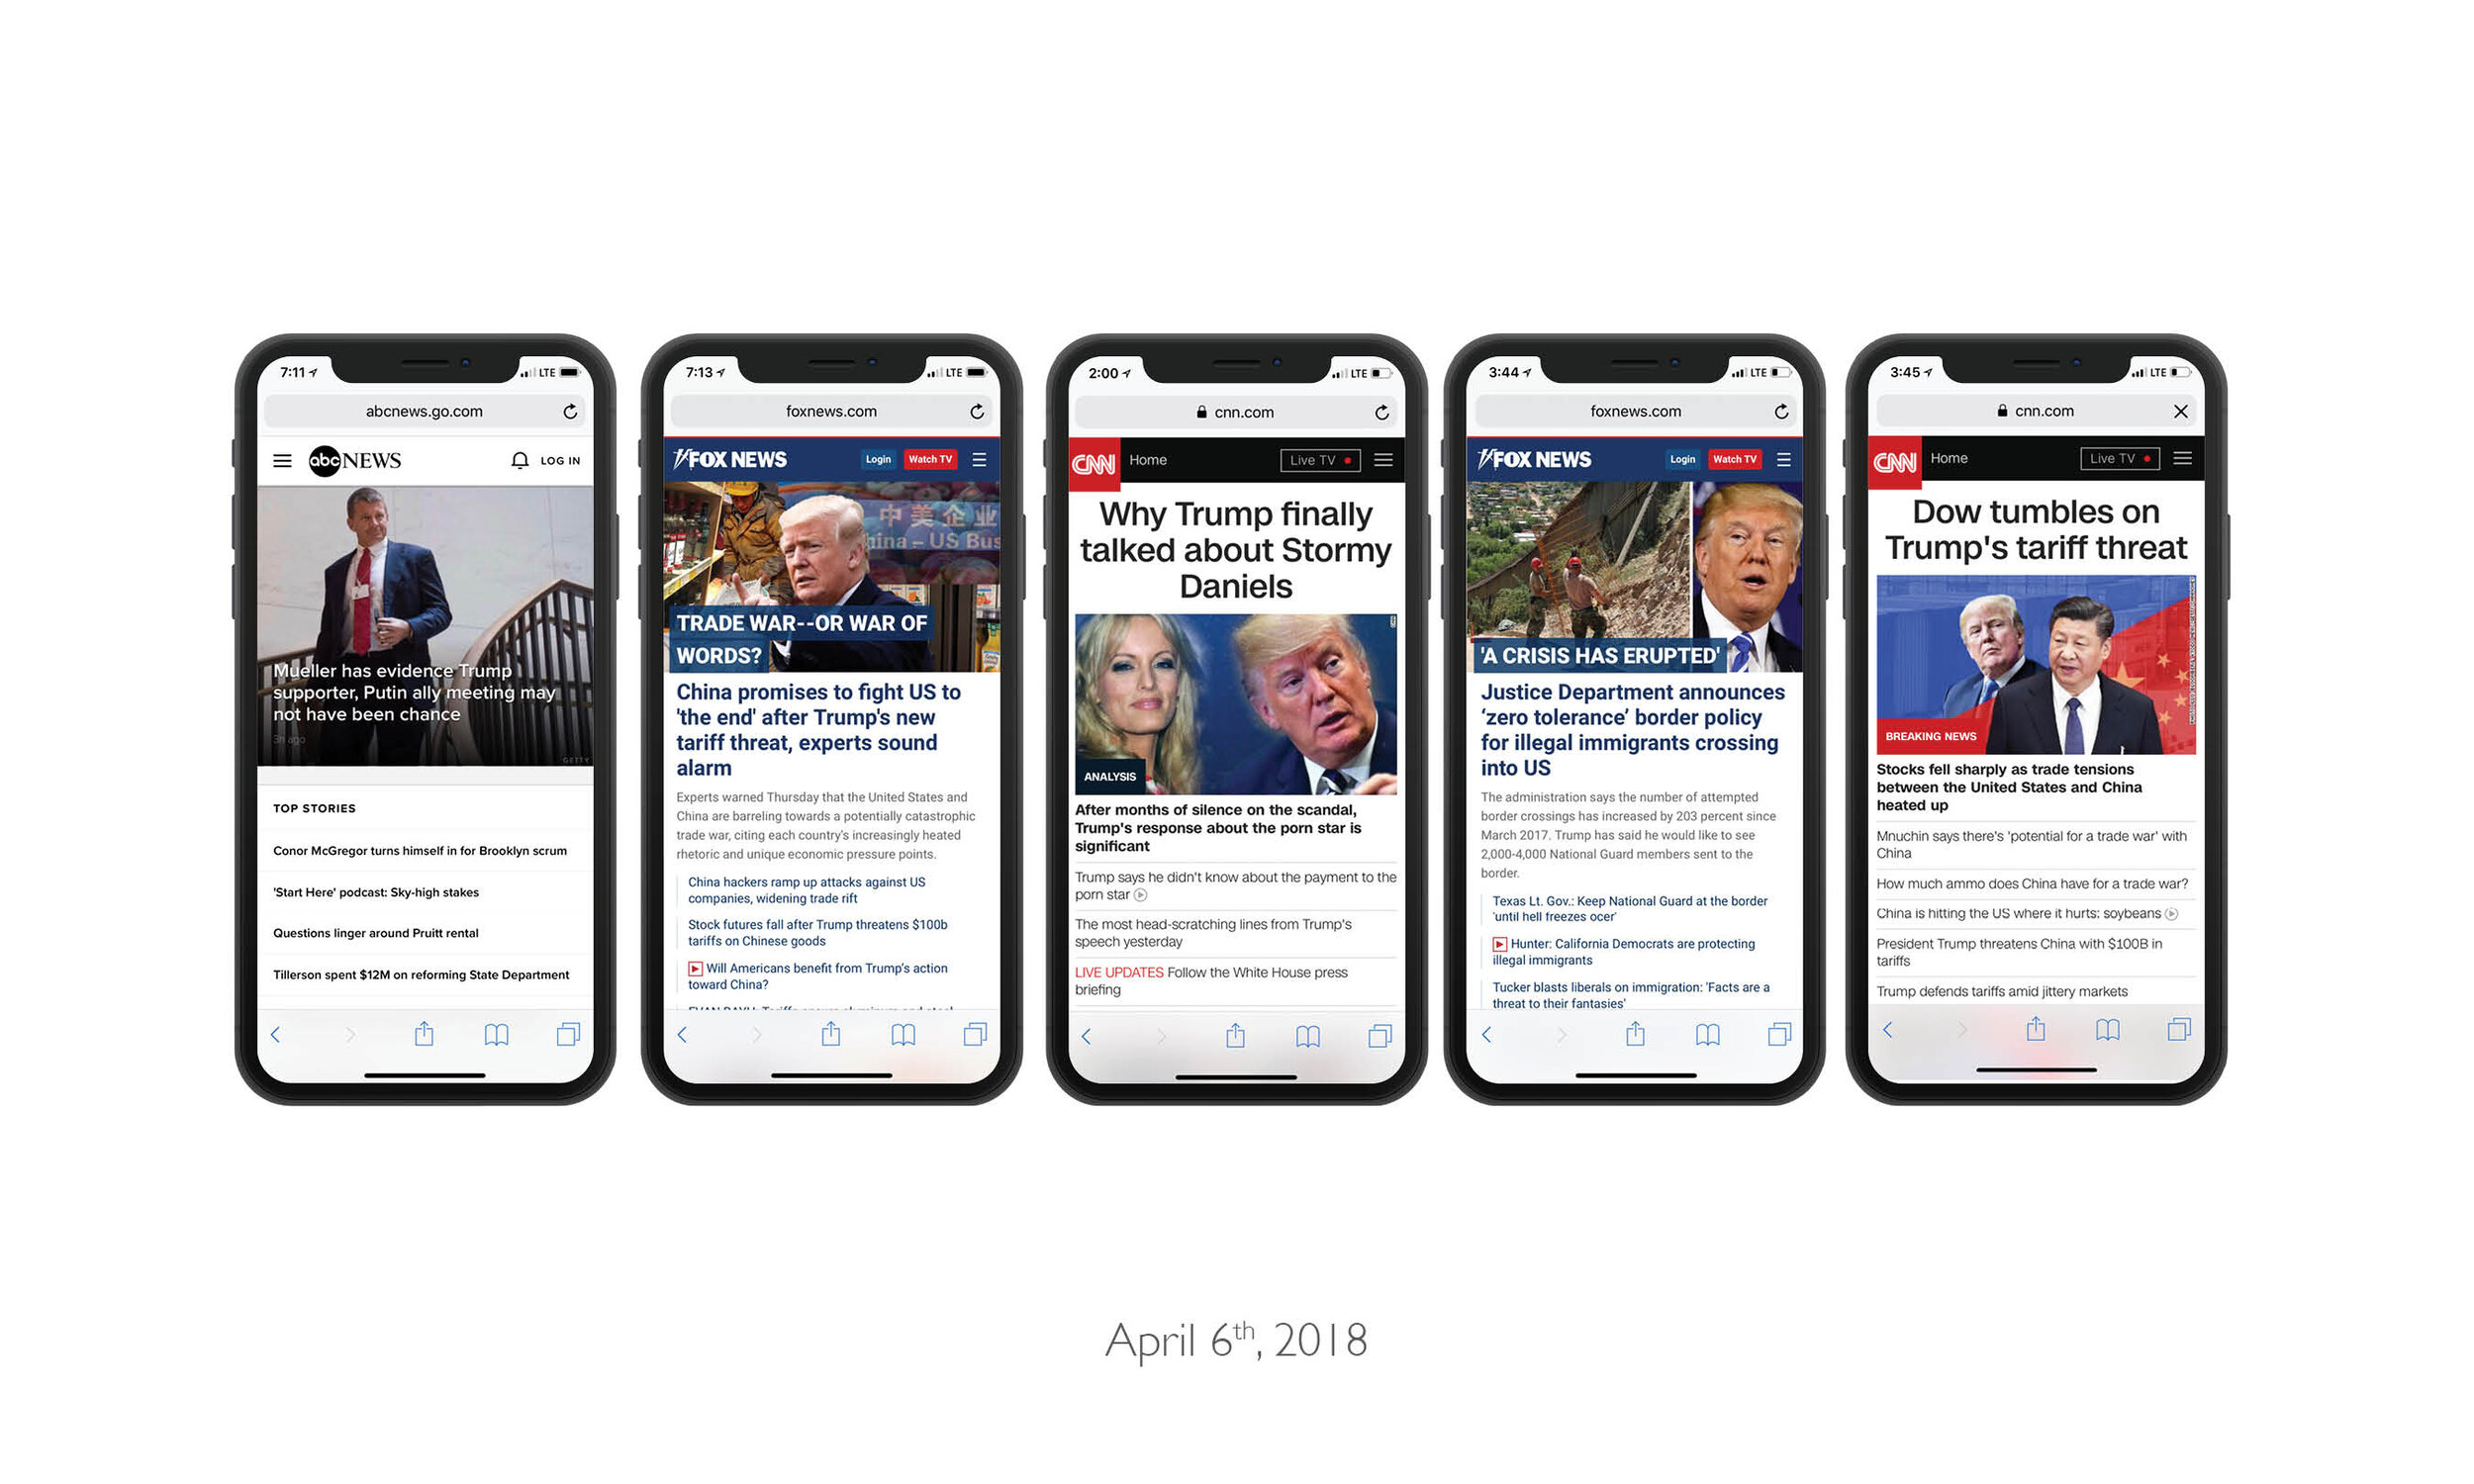Tap Stormy Daniels story thumbnail on CNN
The height and width of the screenshot is (1484, 2474).
point(1232,706)
